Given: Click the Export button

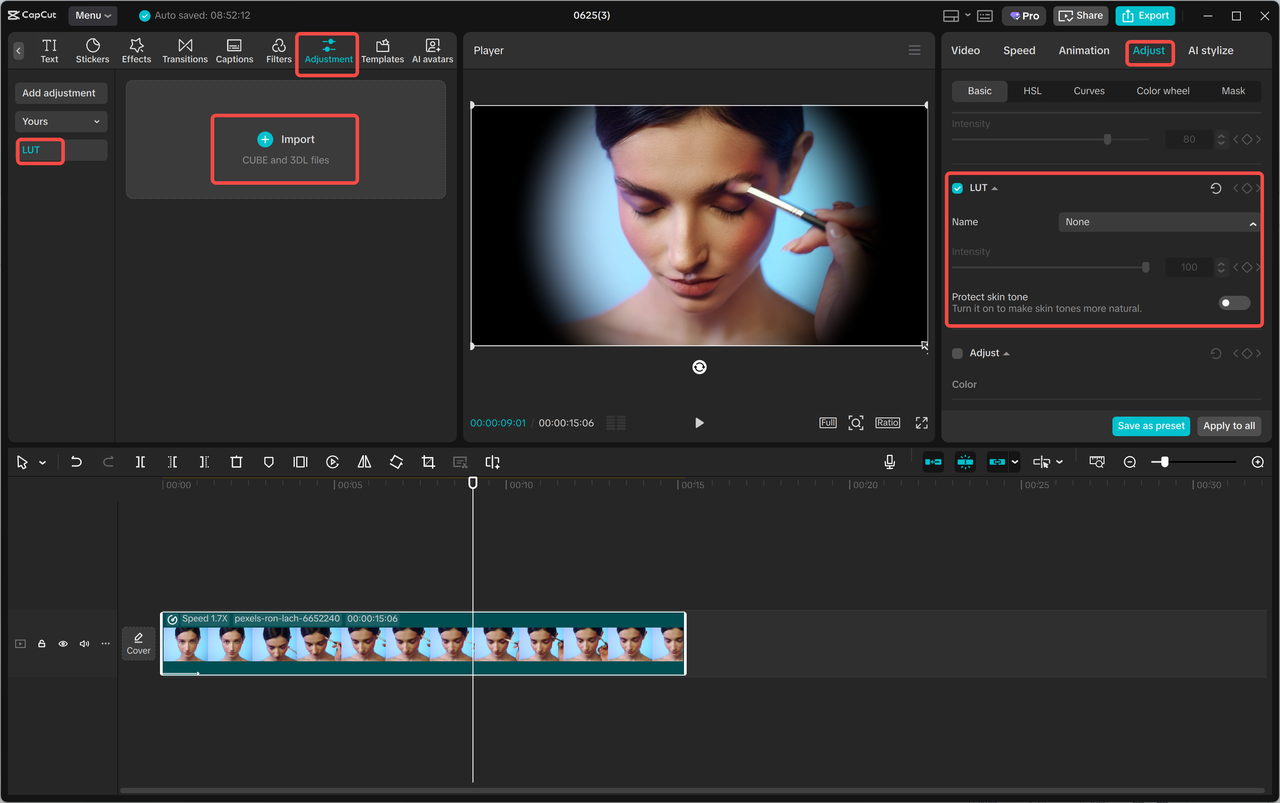Looking at the screenshot, I should tap(1144, 15).
